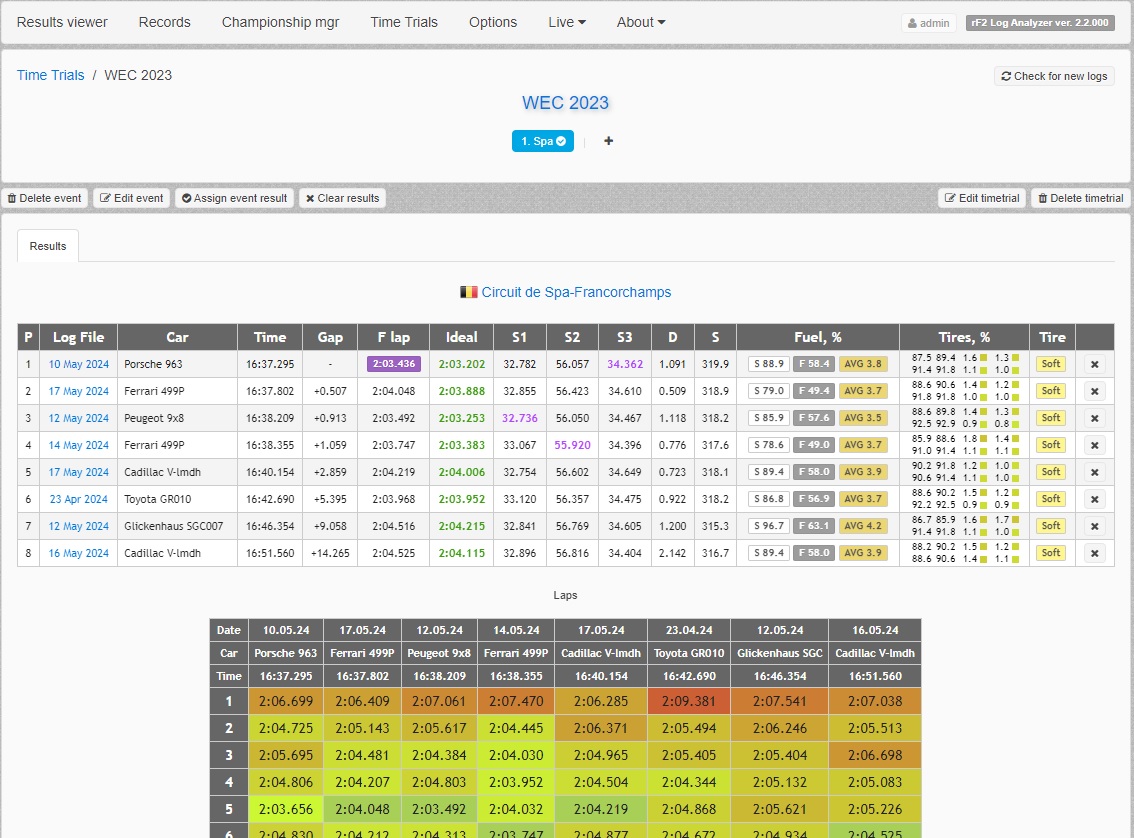Click the total time 16:42.690 in results
This screenshot has height=838, width=1134.
coord(270,500)
